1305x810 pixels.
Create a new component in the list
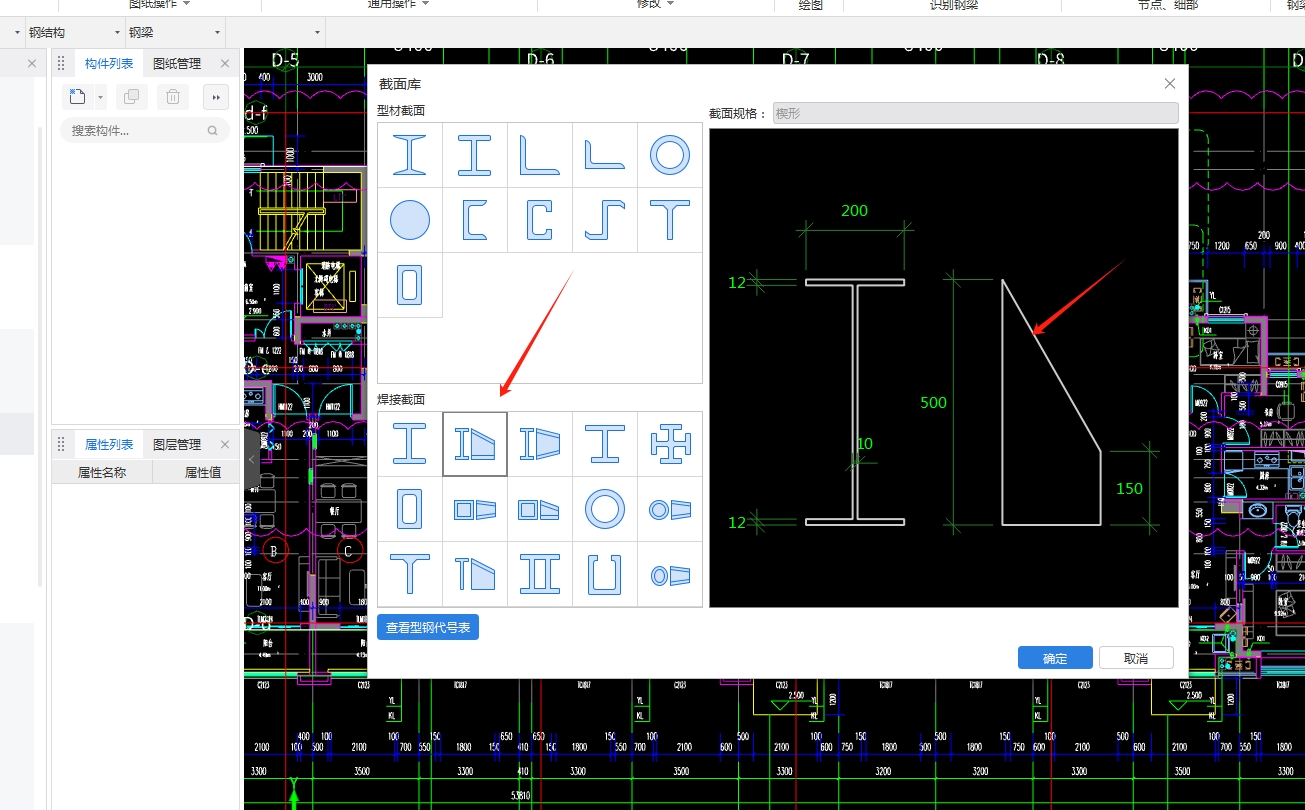click(78, 97)
